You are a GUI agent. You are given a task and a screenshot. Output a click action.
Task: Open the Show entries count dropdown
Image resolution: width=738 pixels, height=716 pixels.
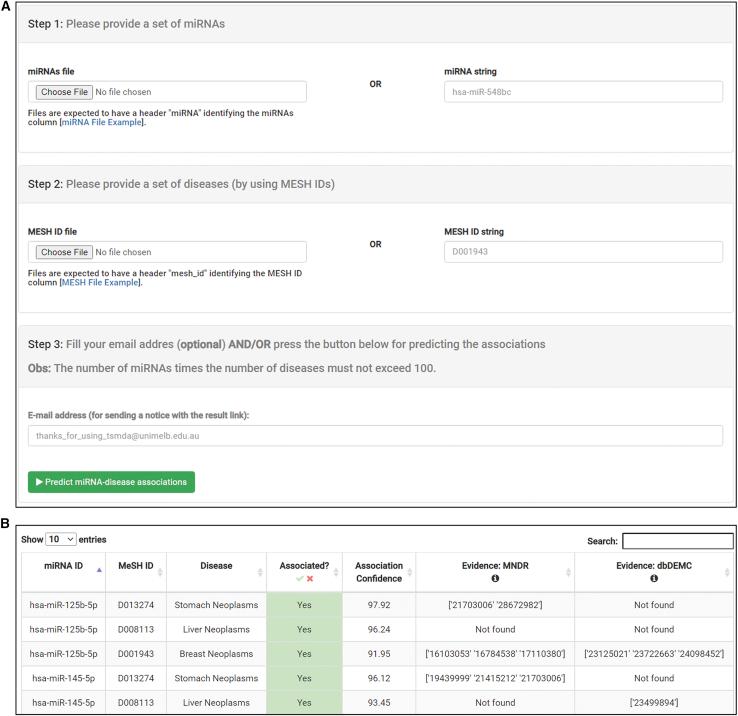(x=61, y=539)
